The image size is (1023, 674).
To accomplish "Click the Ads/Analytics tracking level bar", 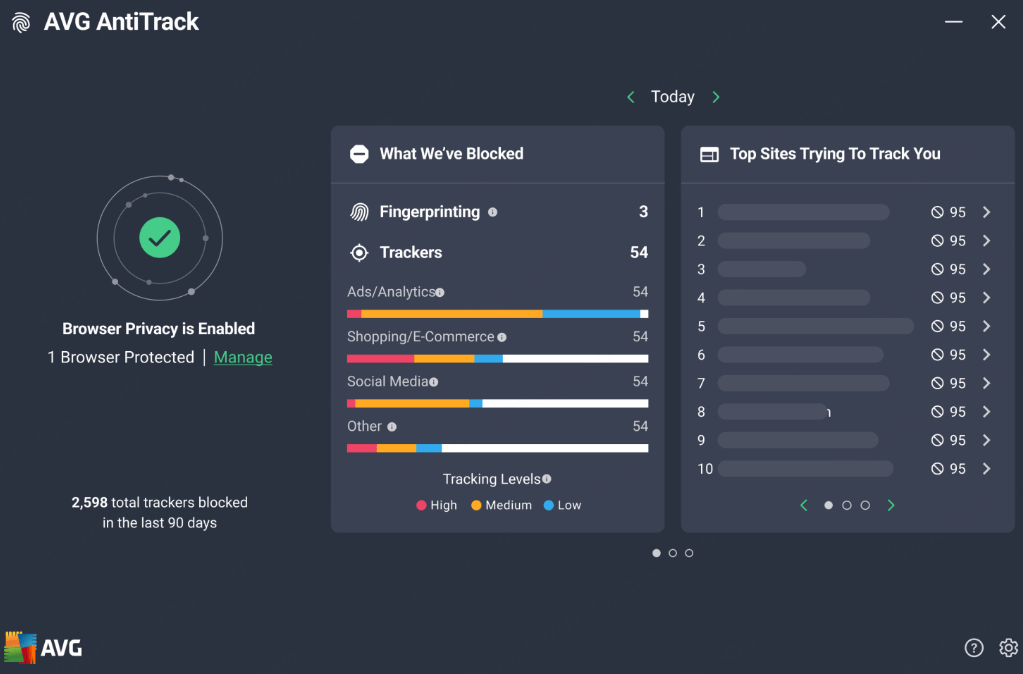I will coord(498,314).
